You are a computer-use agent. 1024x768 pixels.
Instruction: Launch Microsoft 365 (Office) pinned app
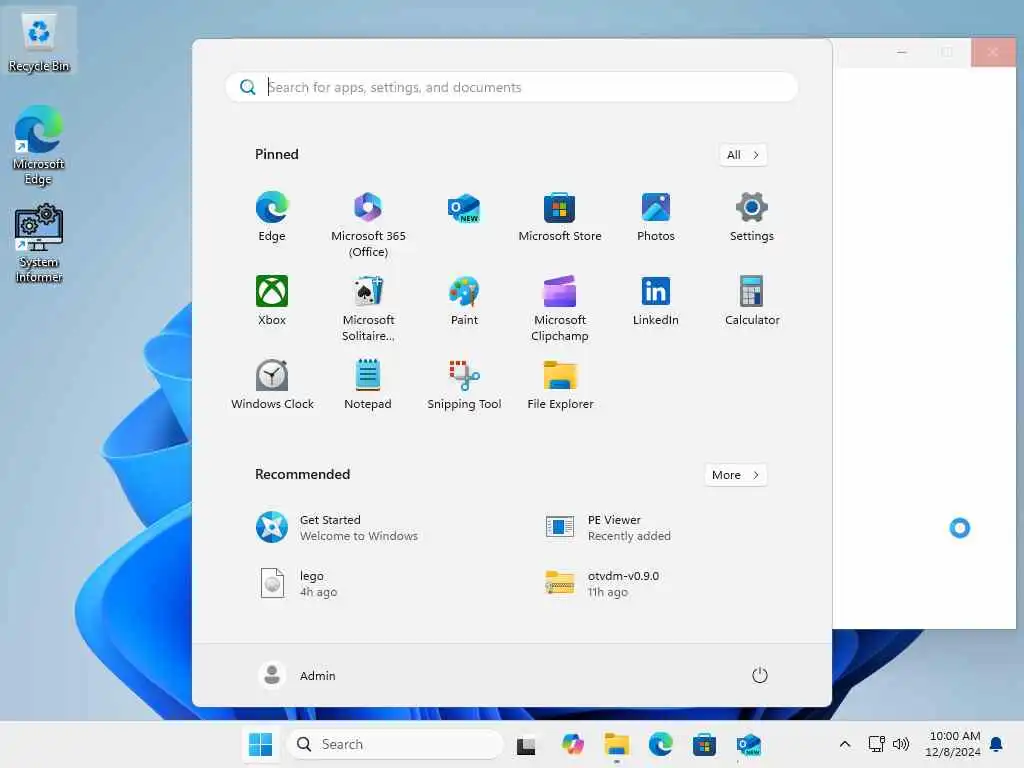(x=368, y=225)
